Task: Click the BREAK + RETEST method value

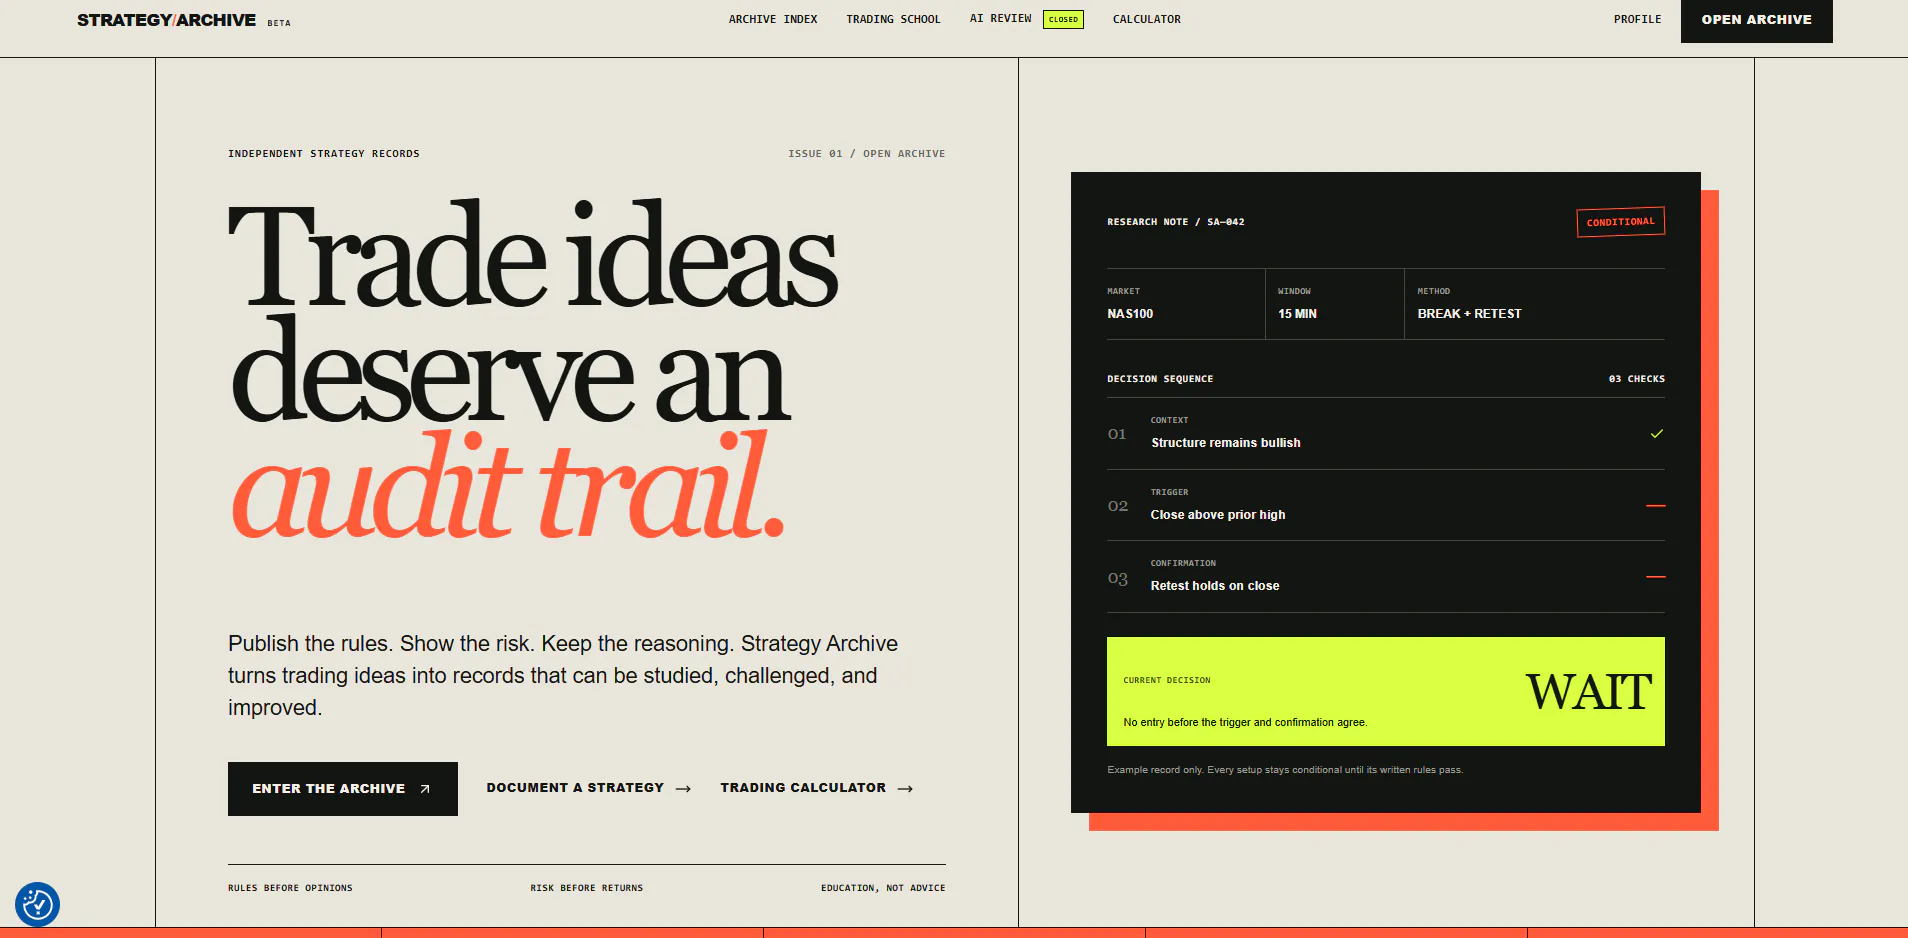Action: [x=1469, y=314]
